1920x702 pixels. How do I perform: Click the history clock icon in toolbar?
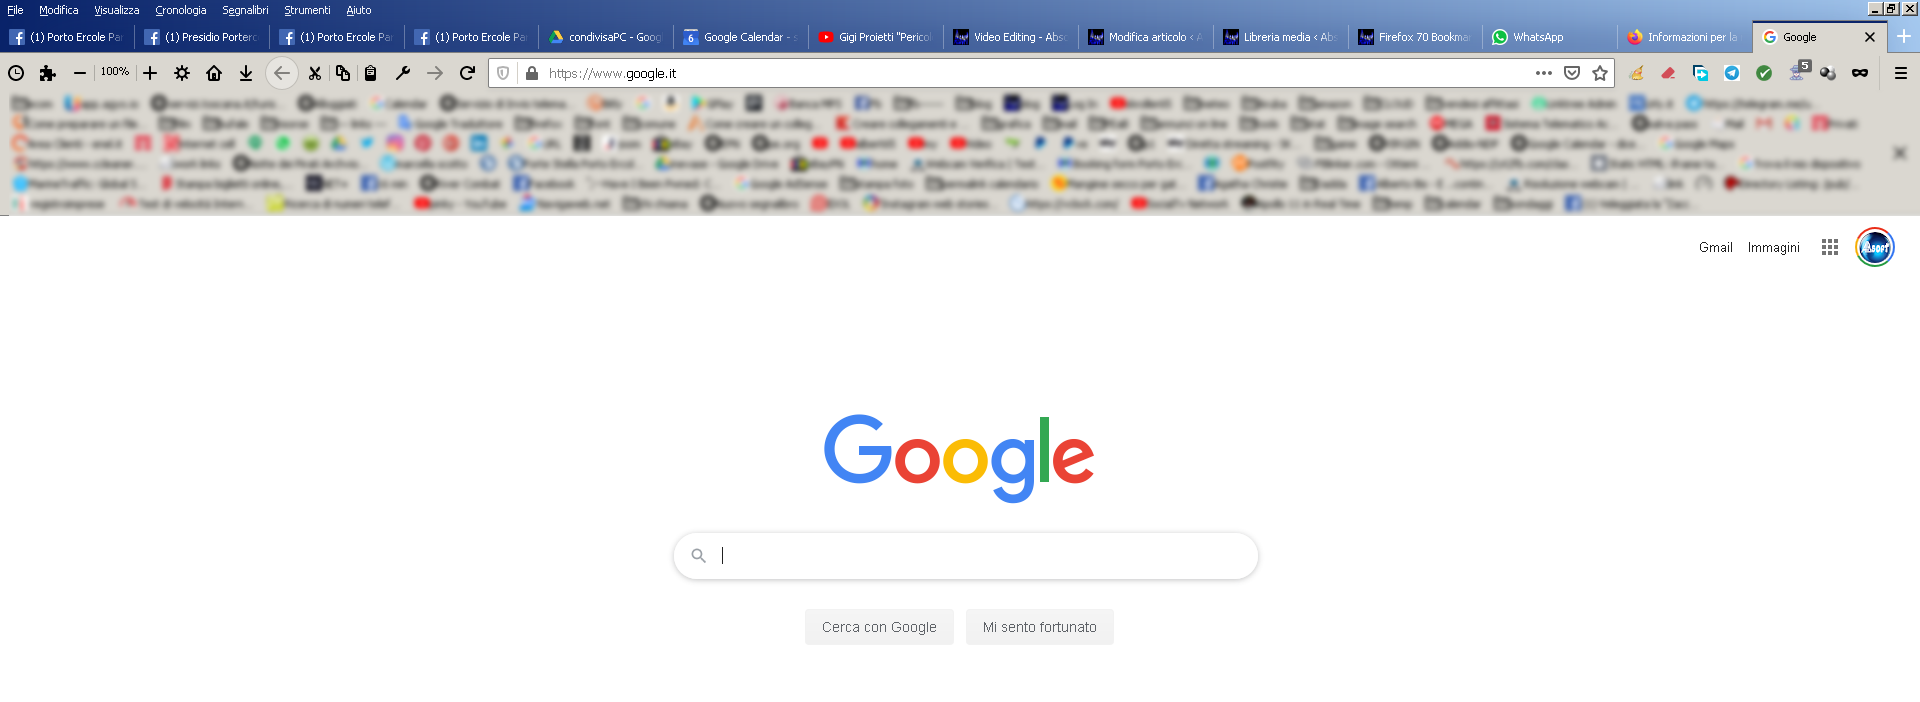click(x=16, y=73)
